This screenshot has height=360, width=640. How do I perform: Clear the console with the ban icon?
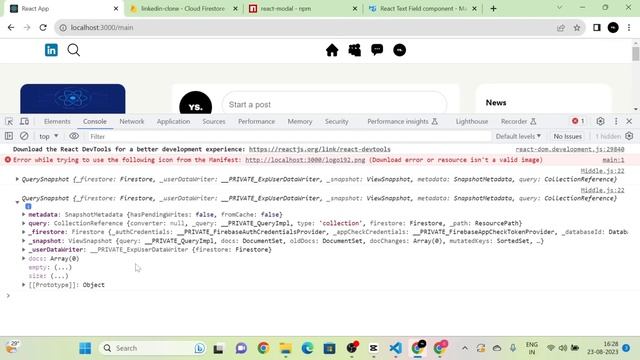click(24, 136)
